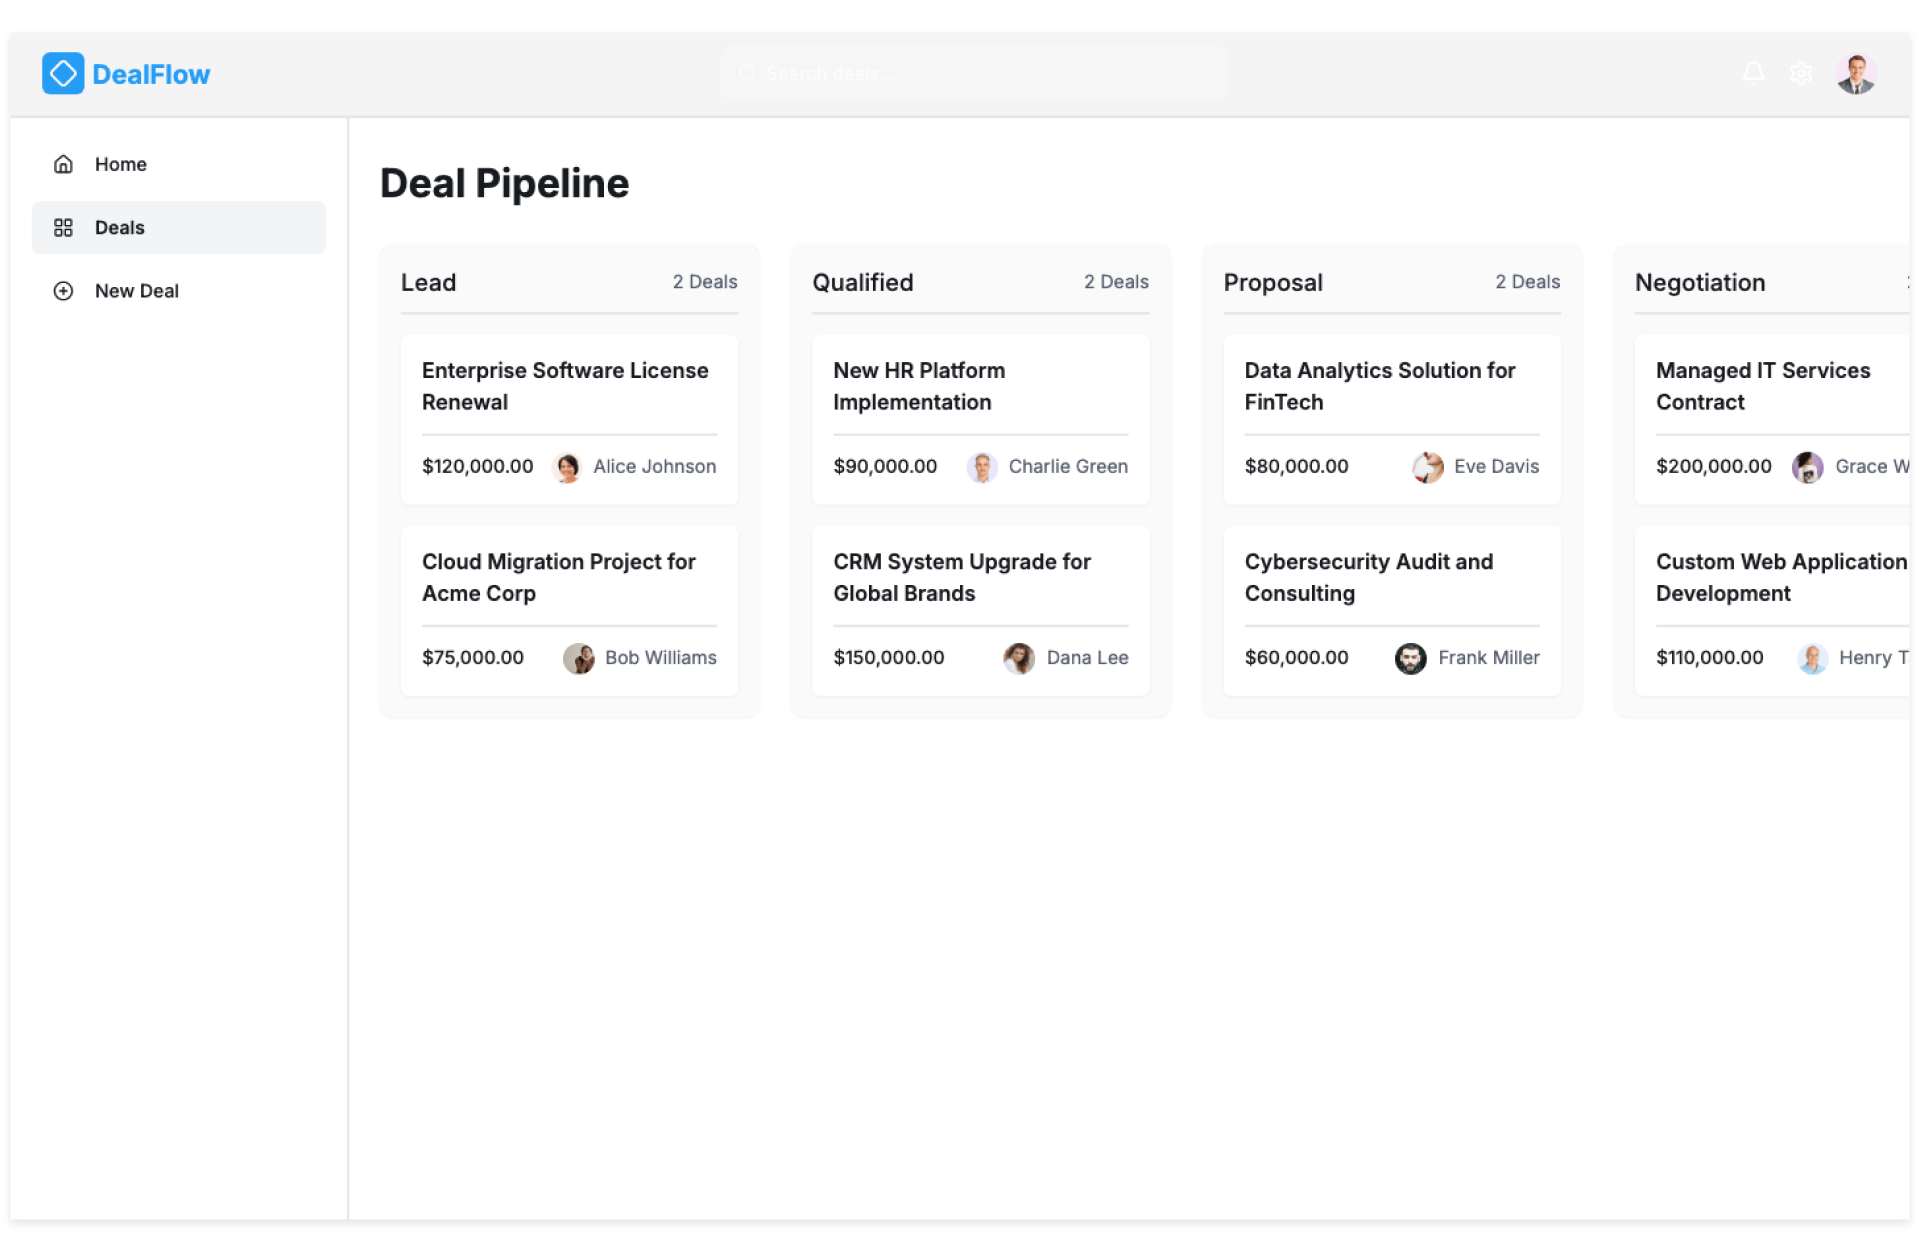Focus the Search deals field
The width and height of the screenshot is (1920, 1248).
975,73
